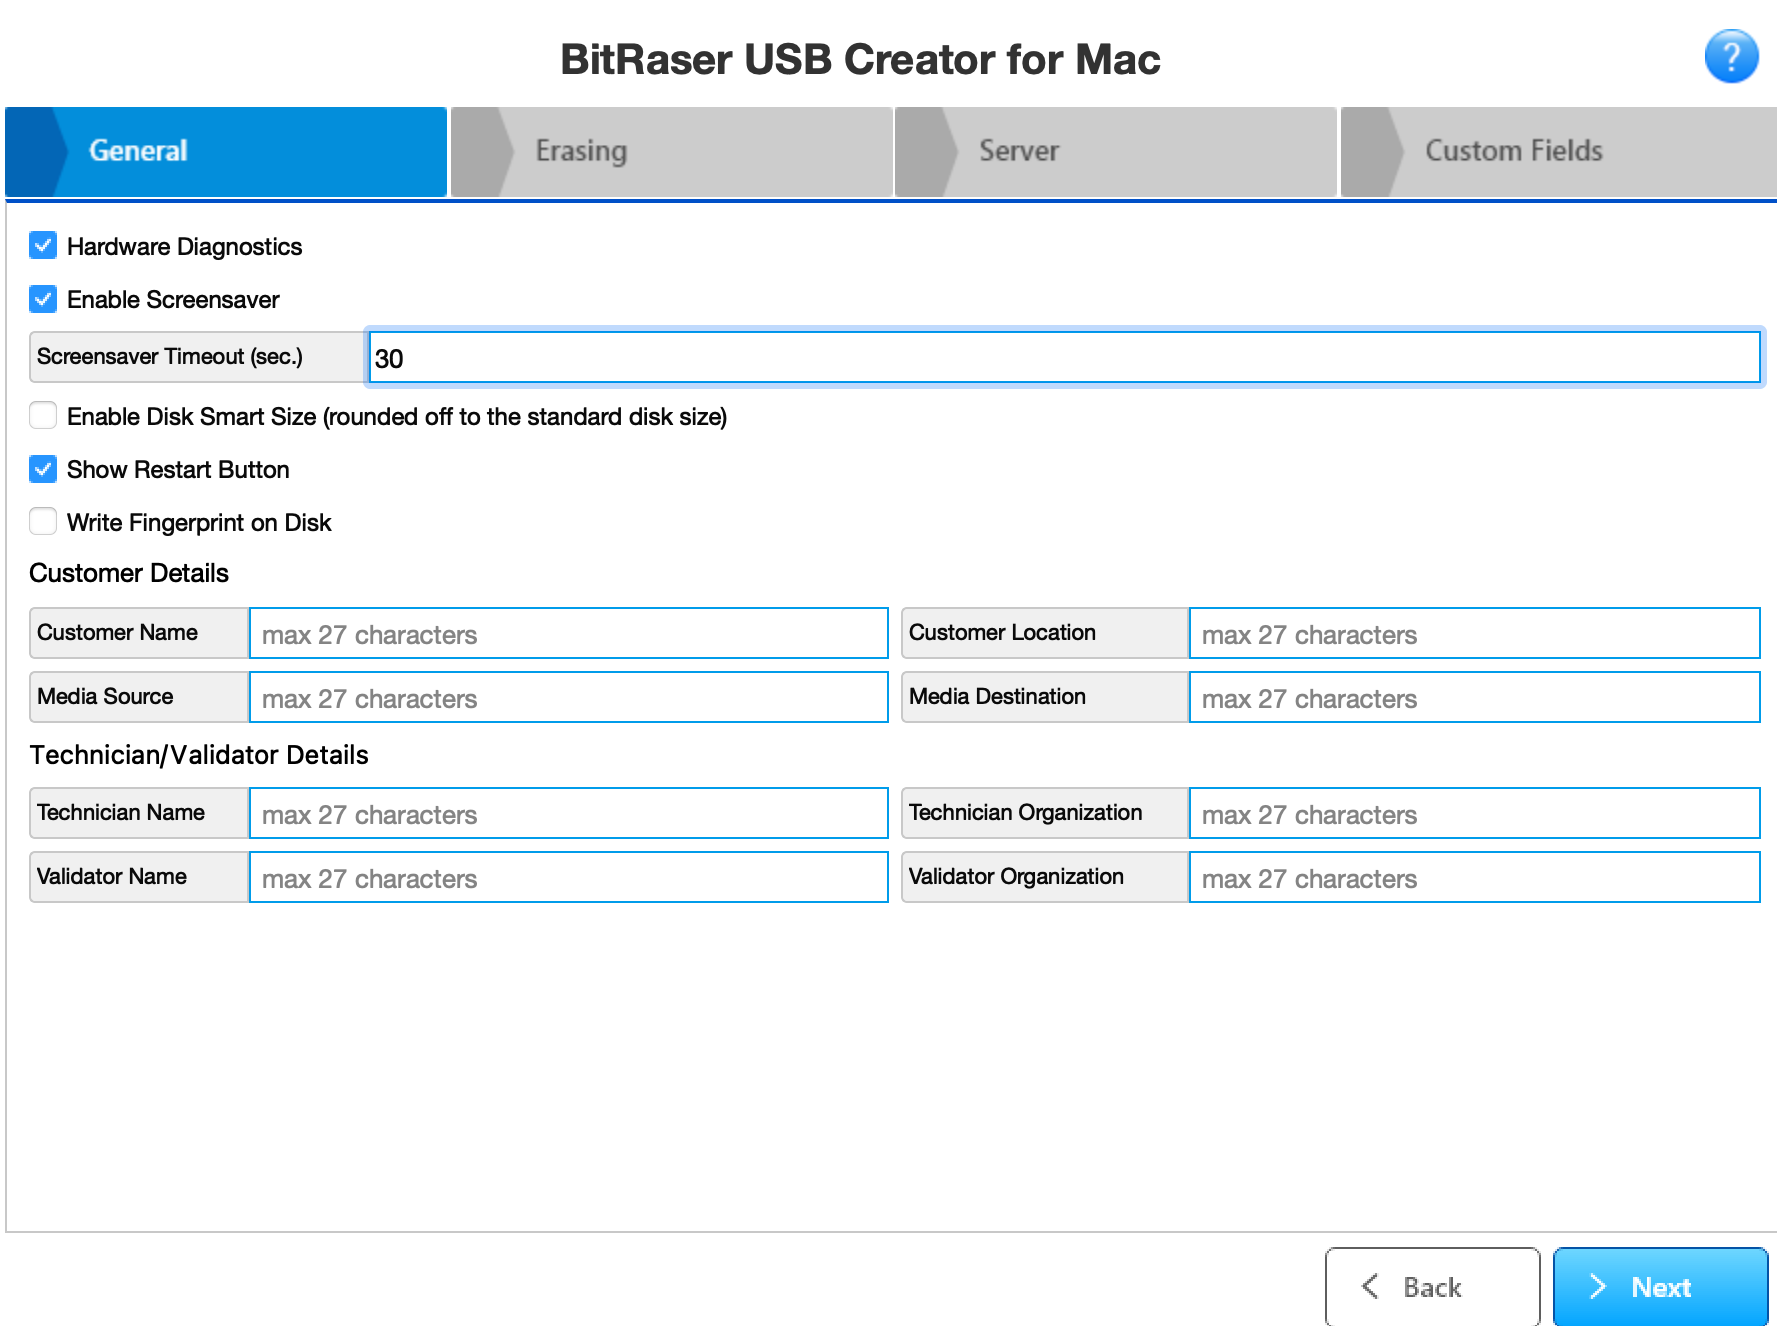
Task: Check Write Fingerprint on Disk
Action: (x=43, y=521)
